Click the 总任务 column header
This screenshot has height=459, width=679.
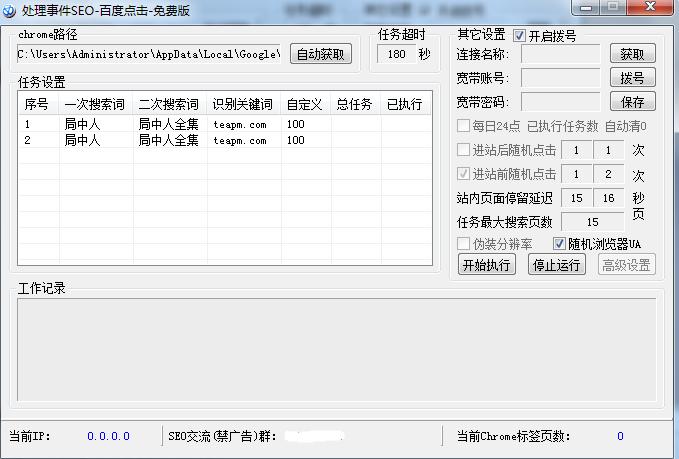tap(356, 104)
